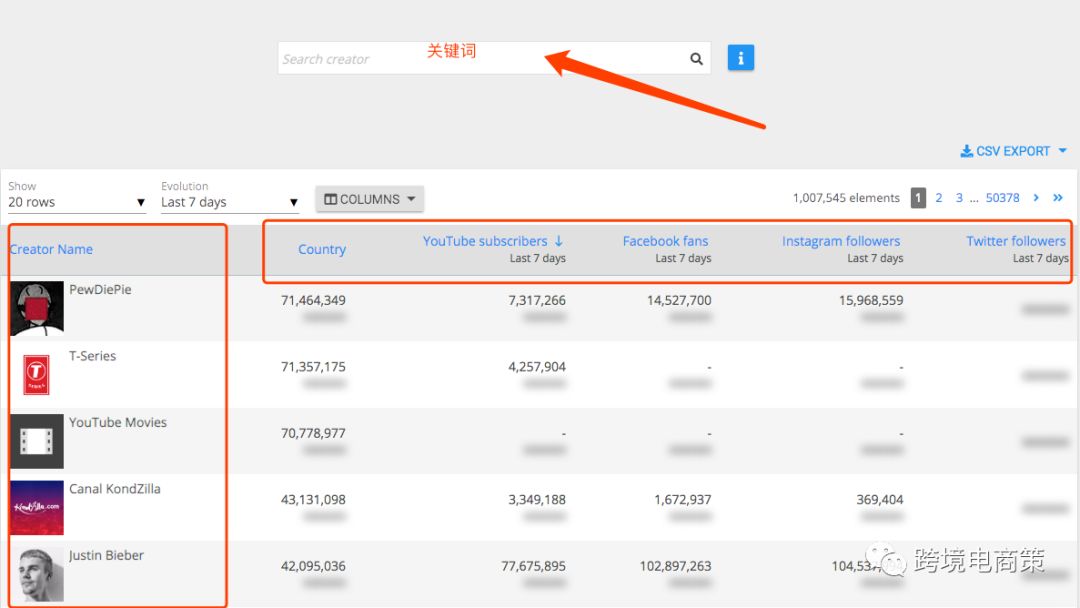Select the PewDiePie creator name
Image resolution: width=1080 pixels, height=608 pixels.
[100, 289]
